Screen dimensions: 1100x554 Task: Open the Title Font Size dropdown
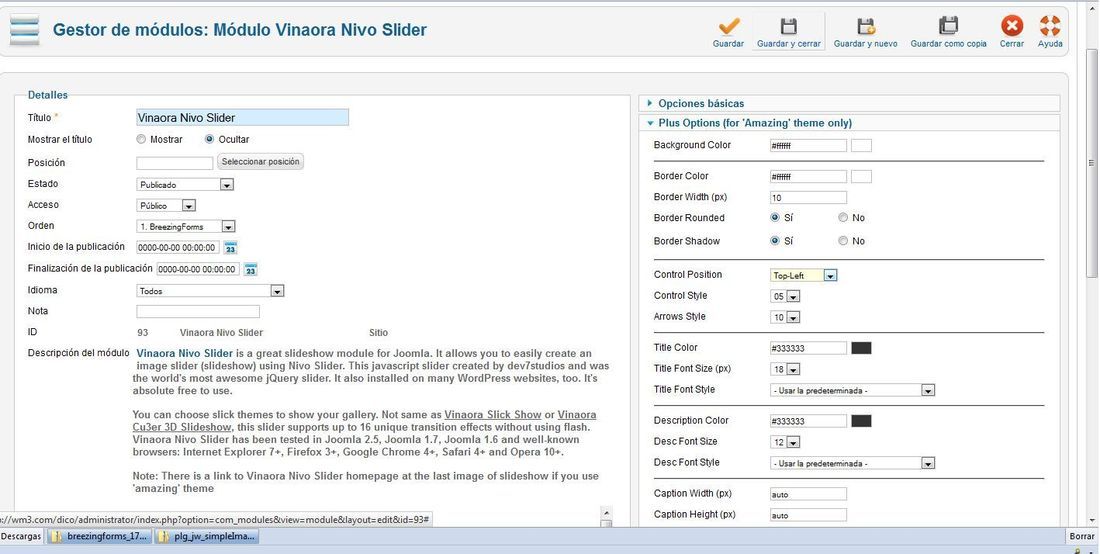[785, 370]
